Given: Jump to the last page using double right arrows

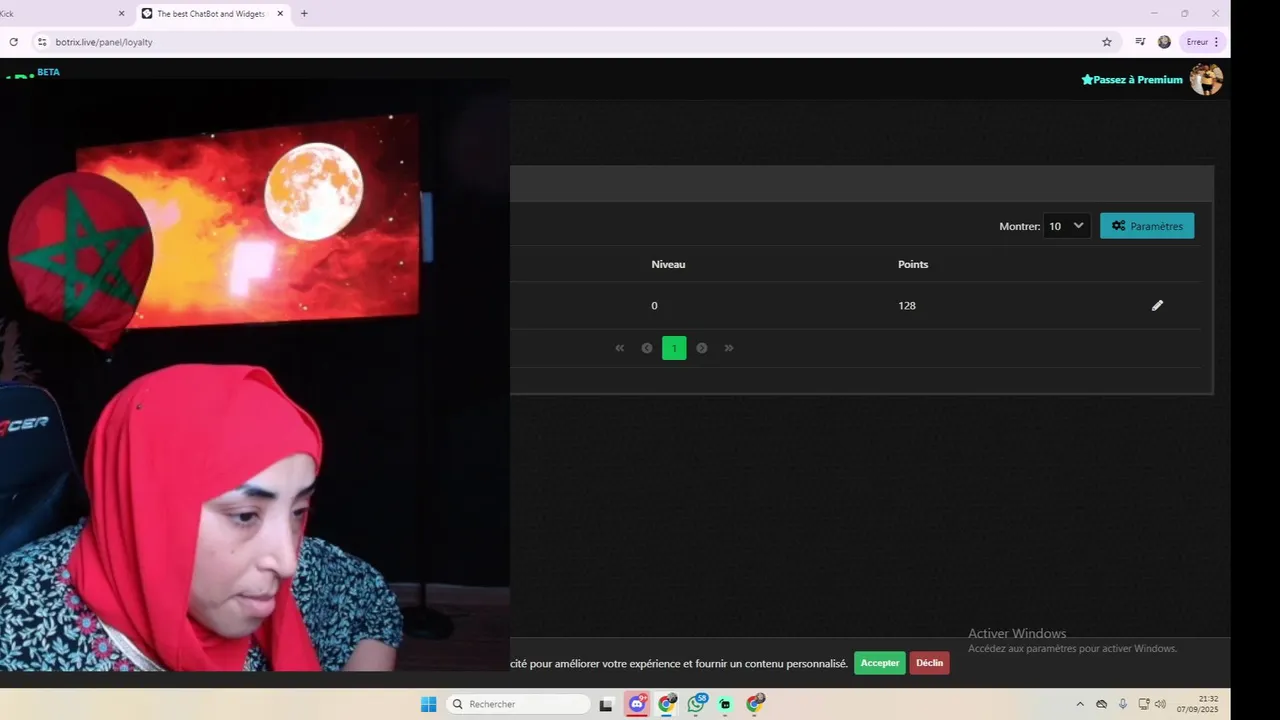Looking at the screenshot, I should (x=729, y=348).
